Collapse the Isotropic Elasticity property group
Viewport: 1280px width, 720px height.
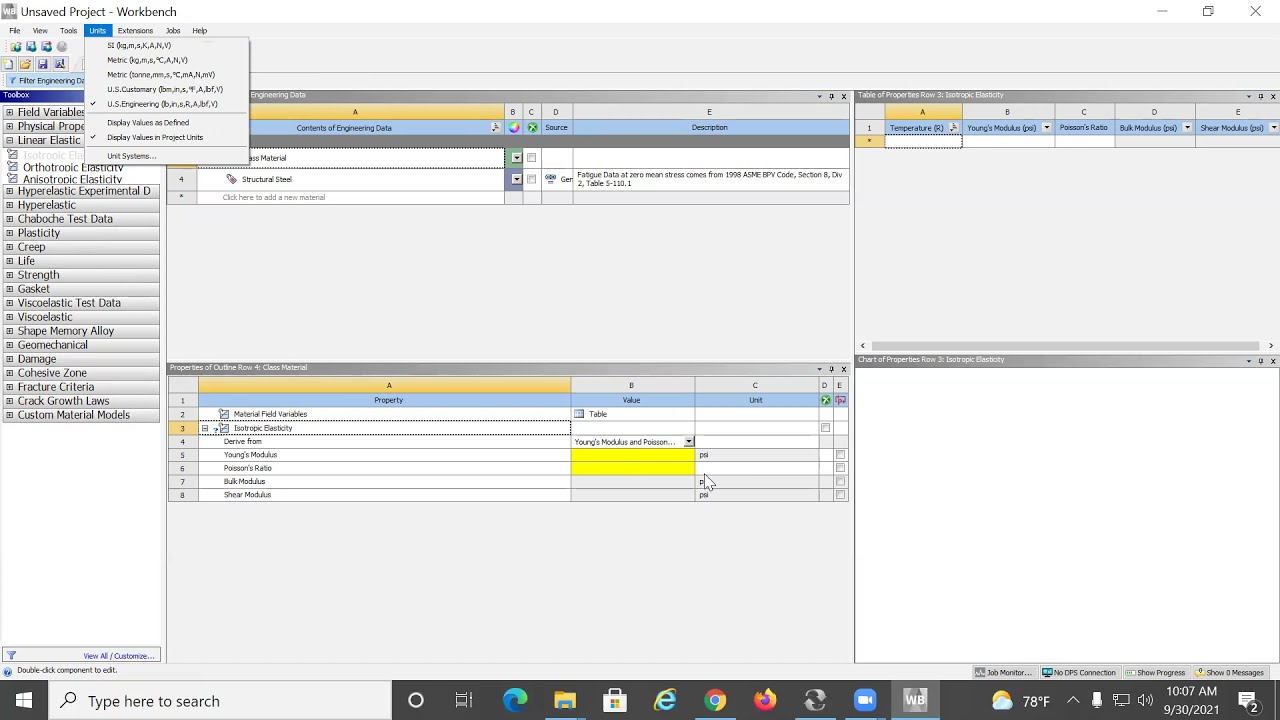205,428
